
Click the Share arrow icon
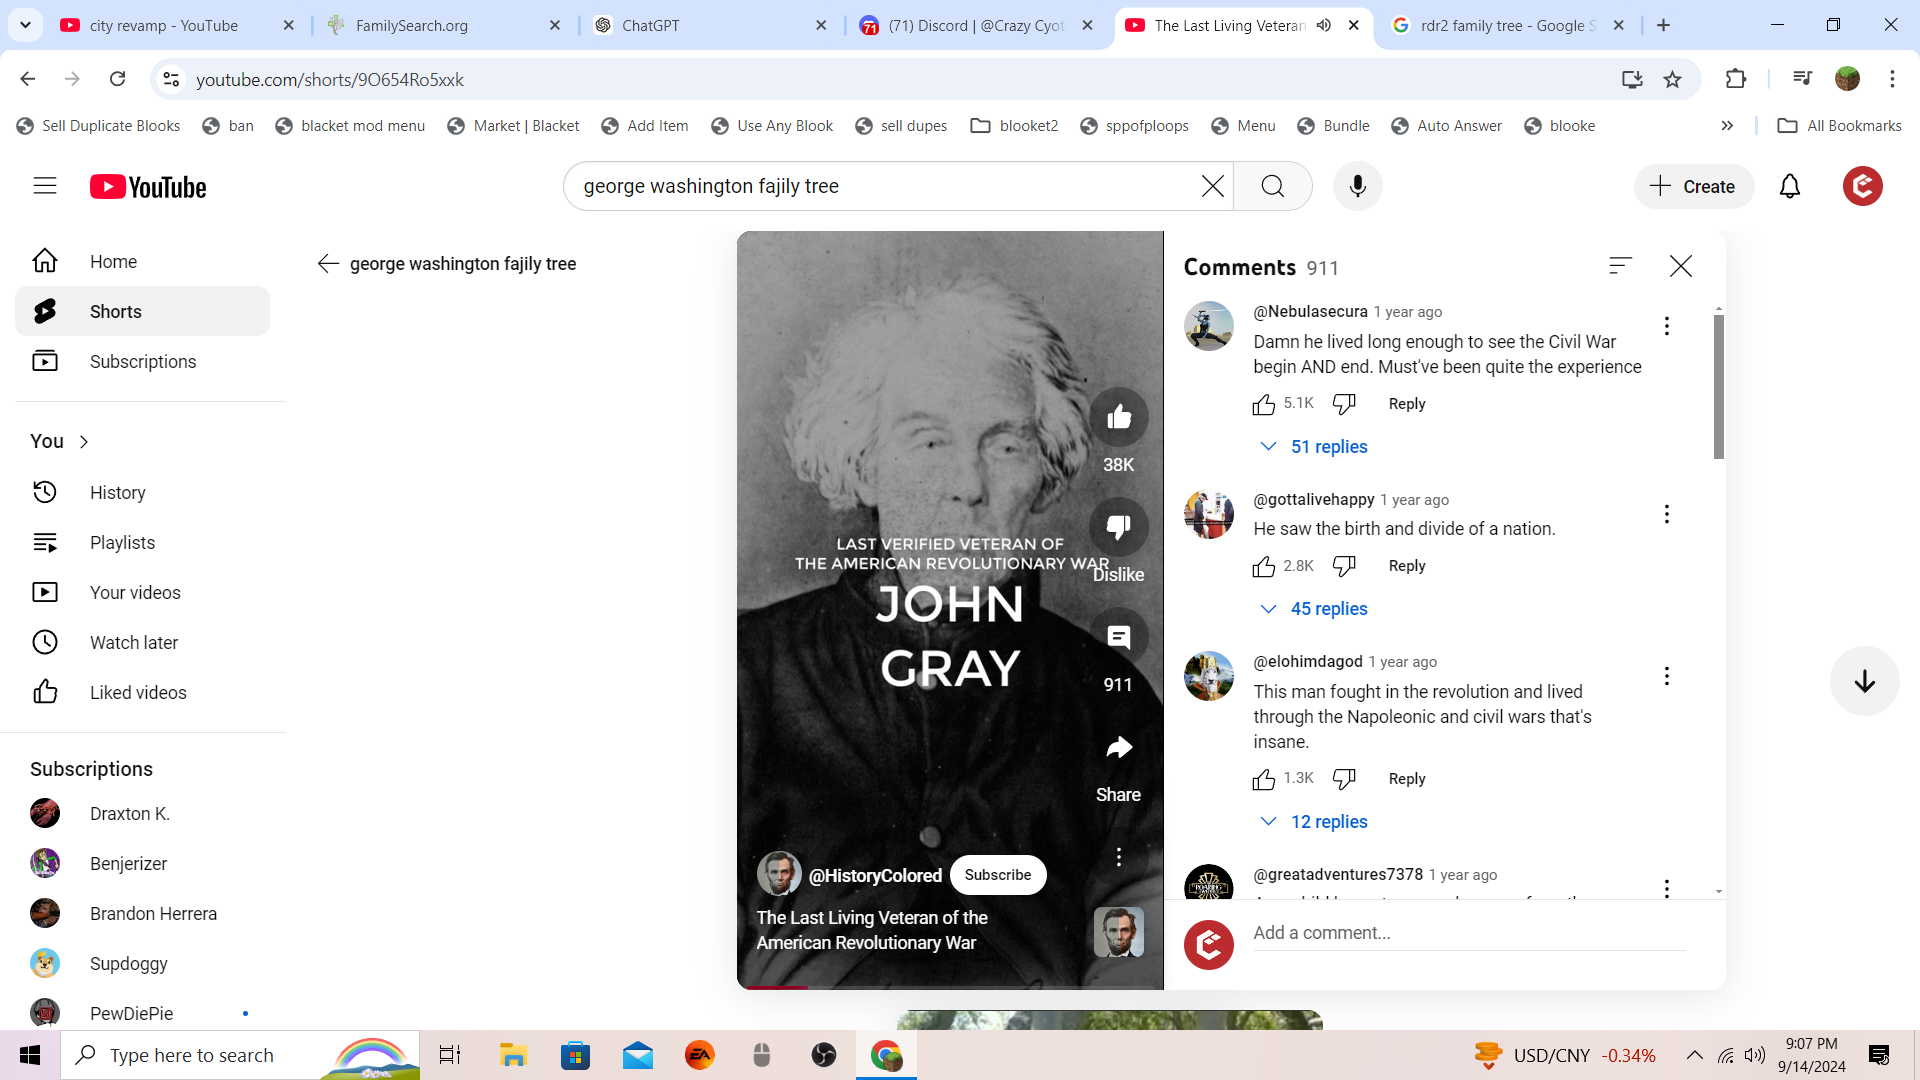click(1118, 748)
